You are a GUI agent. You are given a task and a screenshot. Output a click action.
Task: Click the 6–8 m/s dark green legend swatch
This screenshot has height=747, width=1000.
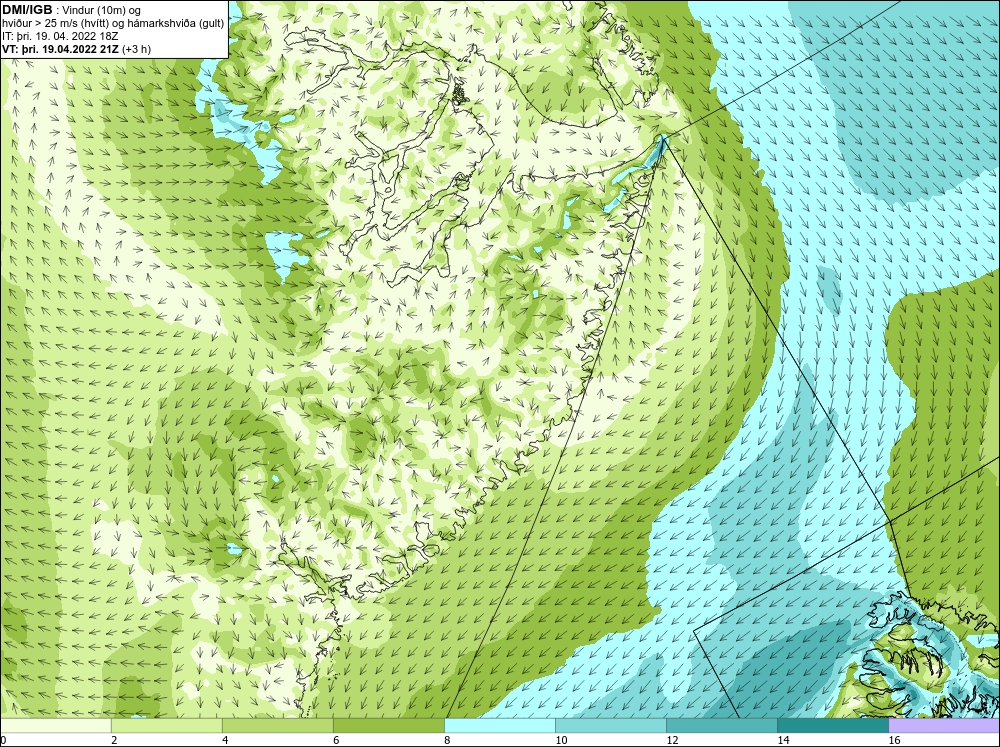[388, 726]
